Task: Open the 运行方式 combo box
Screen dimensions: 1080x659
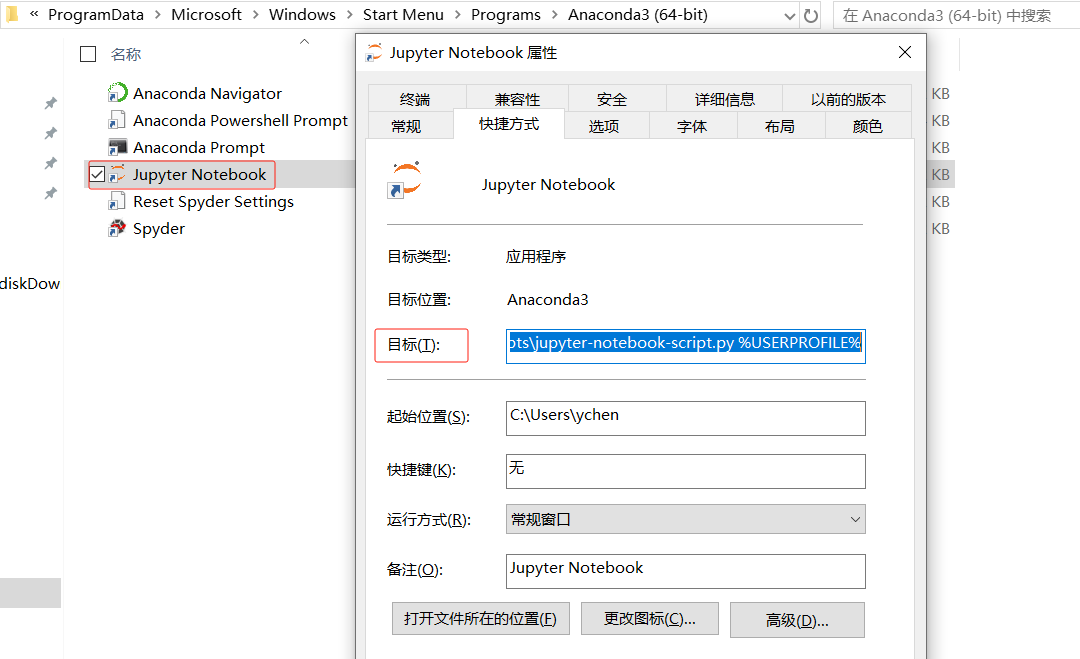Action: click(x=685, y=519)
